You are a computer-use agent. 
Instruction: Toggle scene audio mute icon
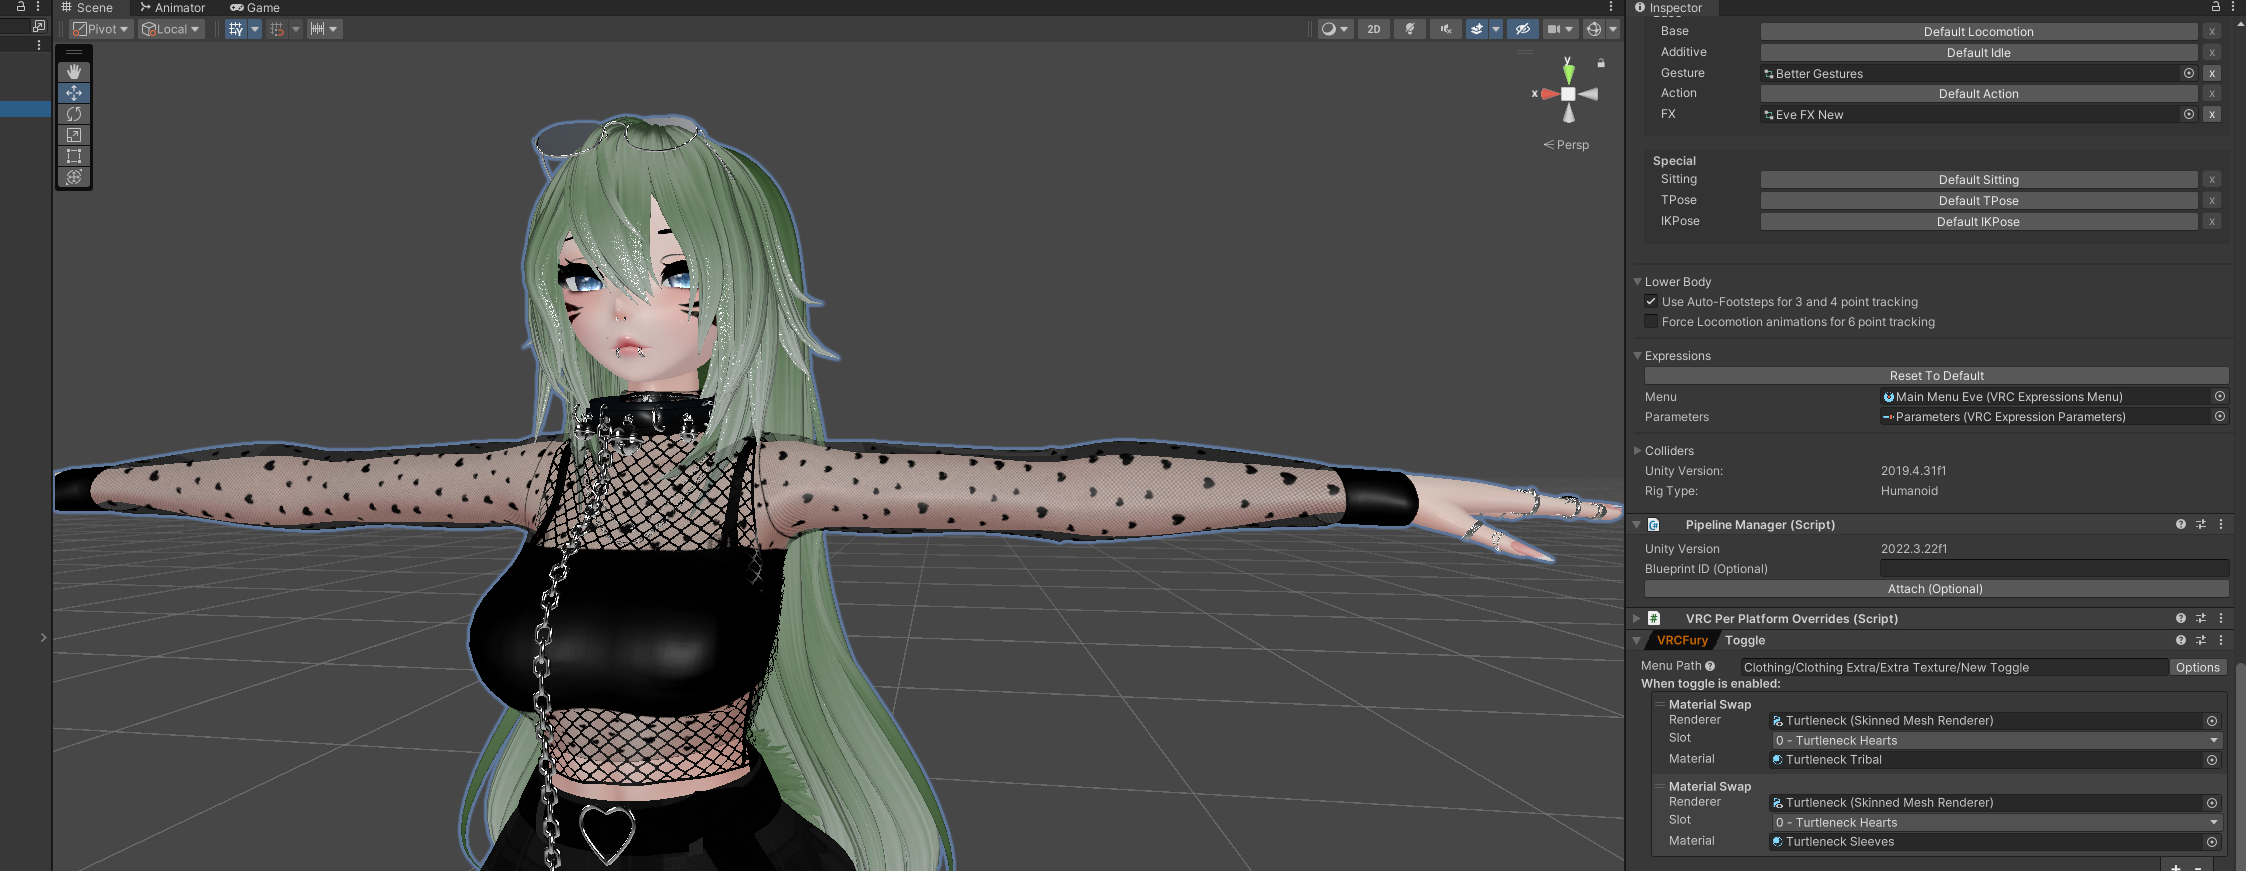1446,29
